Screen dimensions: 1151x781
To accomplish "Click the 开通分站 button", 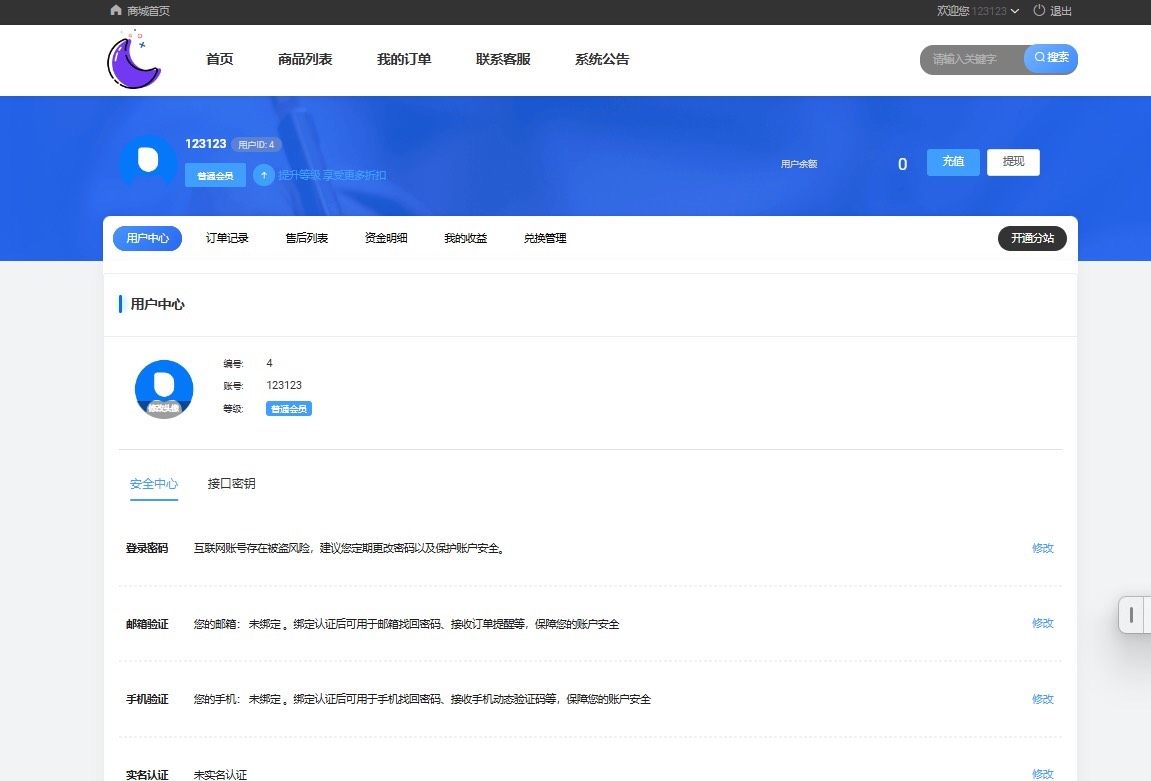I will coord(1032,238).
